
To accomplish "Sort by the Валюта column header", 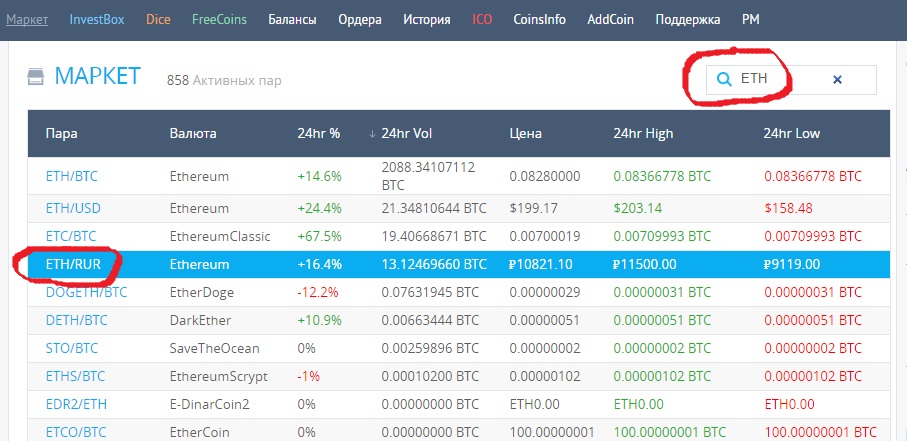I will (193, 134).
